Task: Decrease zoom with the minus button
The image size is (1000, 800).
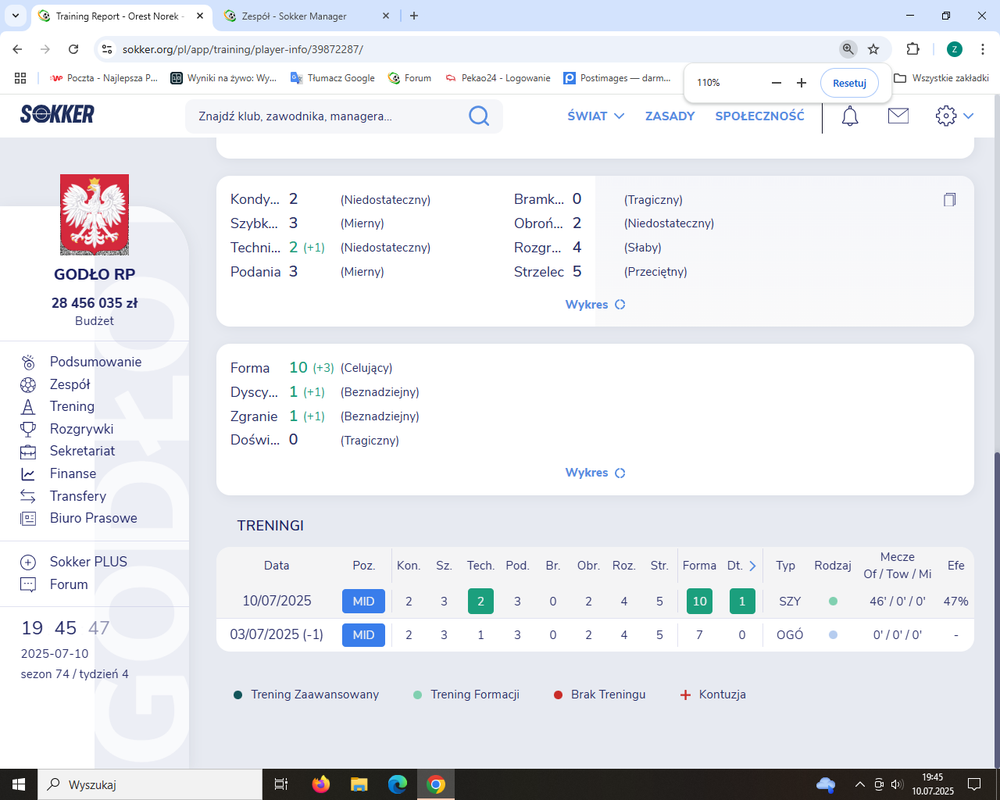Action: point(776,83)
